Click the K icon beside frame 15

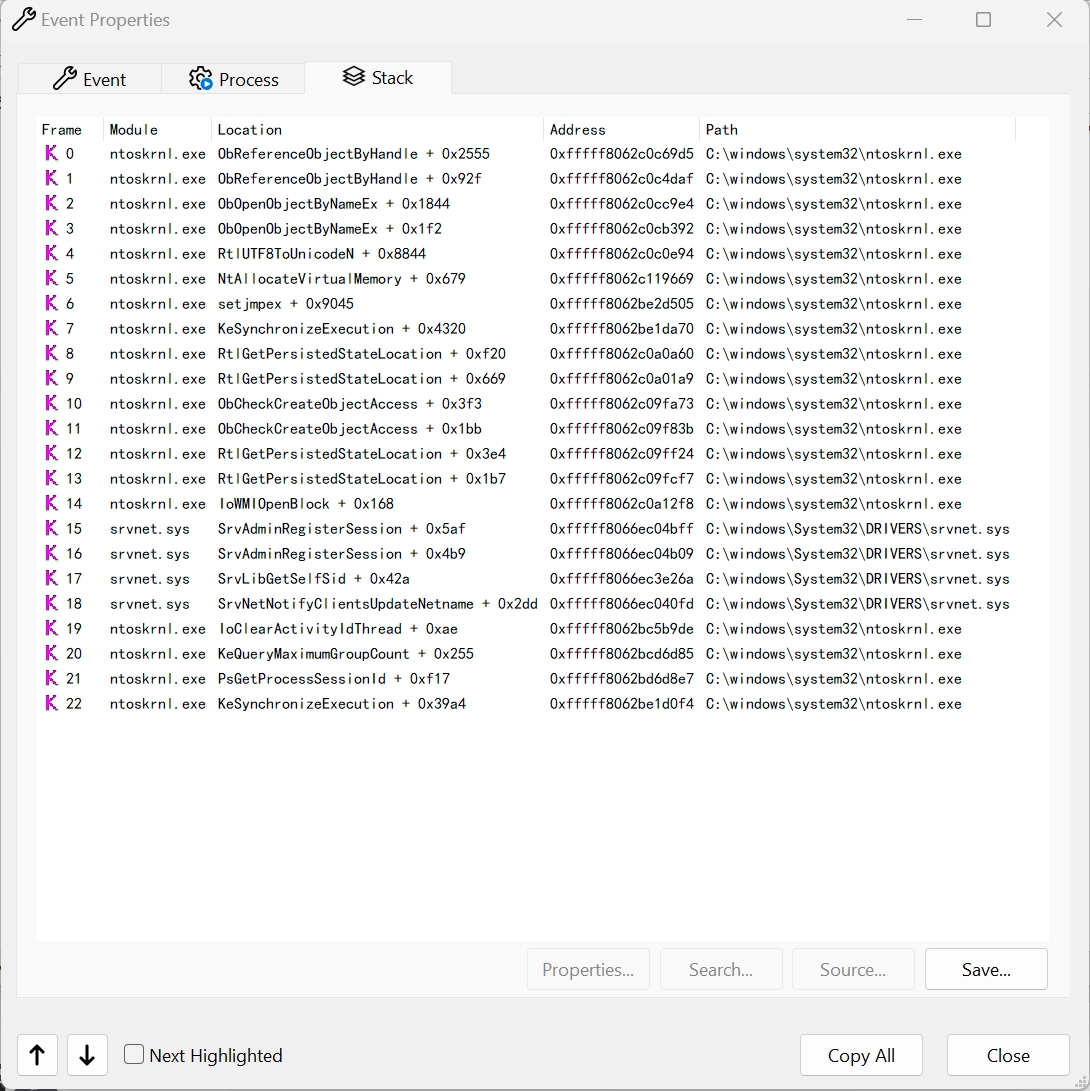tap(51, 529)
